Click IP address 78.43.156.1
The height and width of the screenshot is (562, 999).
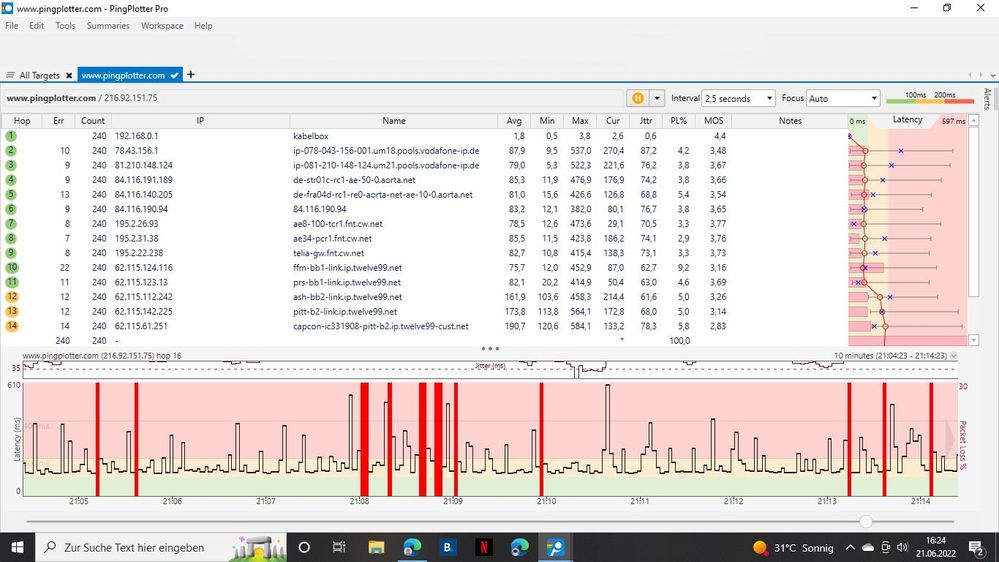136,150
